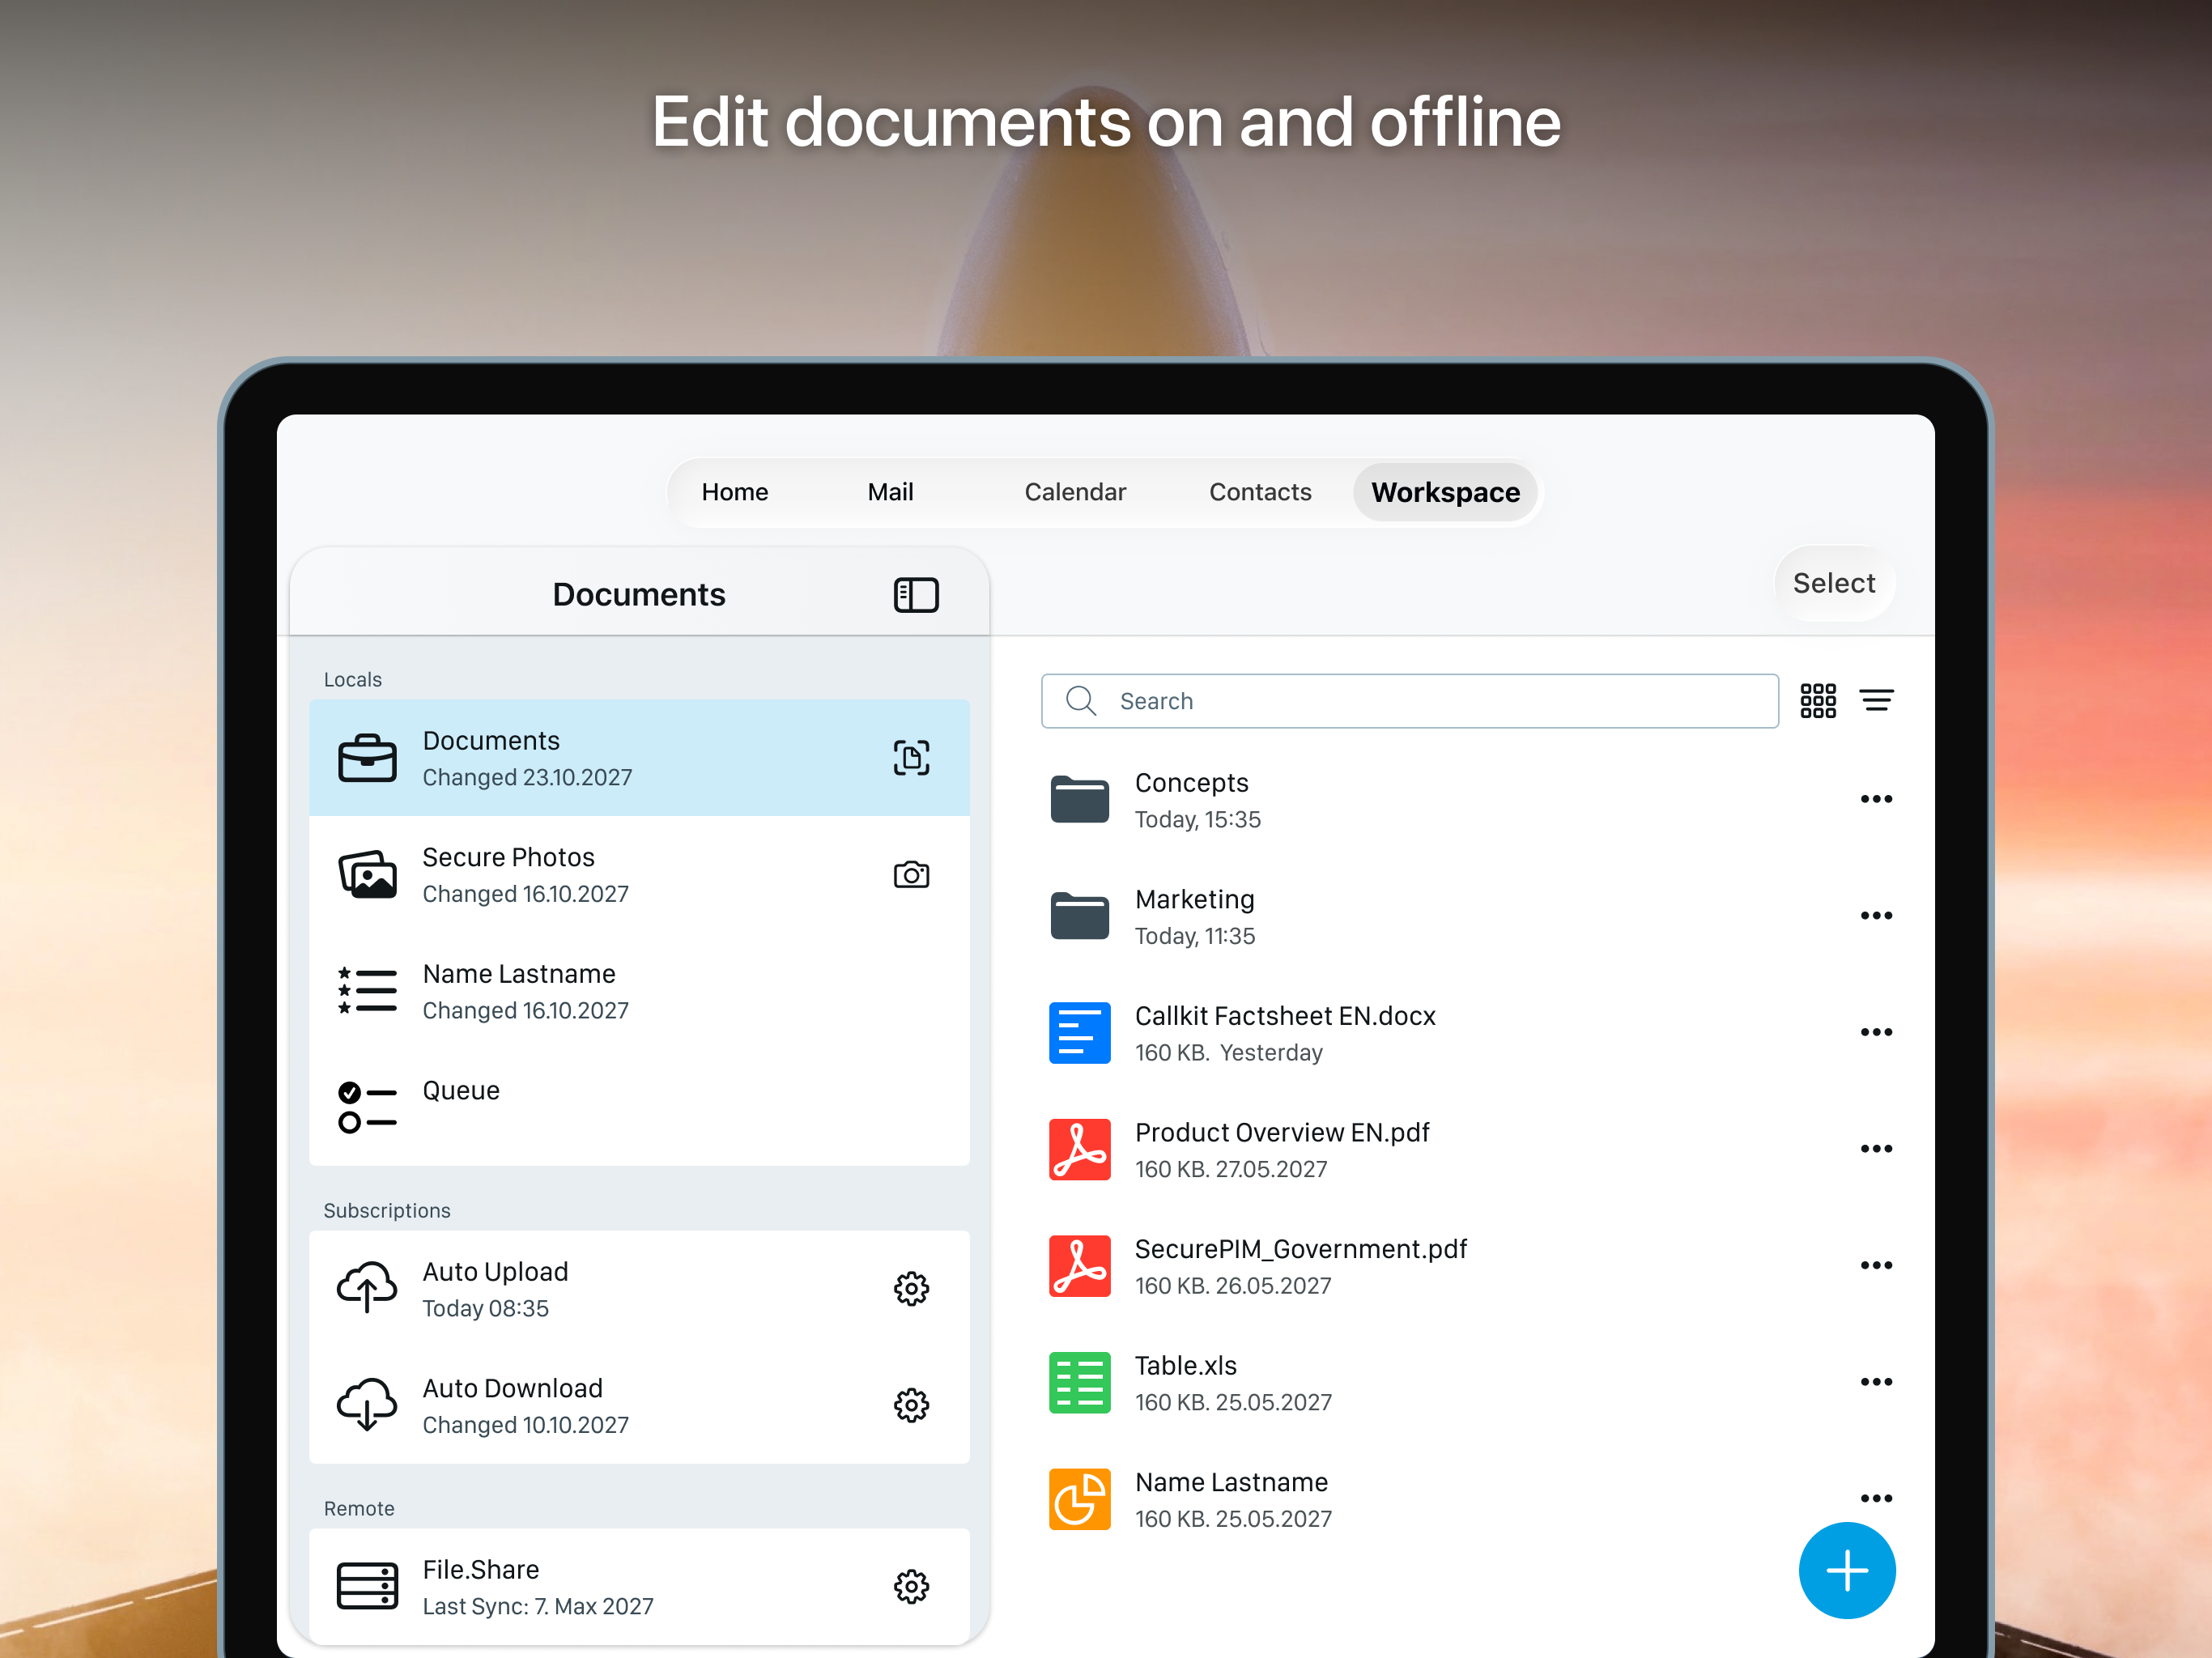Open more options for SecurePIM_Government.pdf
Viewport: 2212px width, 1658px height.
[1876, 1266]
